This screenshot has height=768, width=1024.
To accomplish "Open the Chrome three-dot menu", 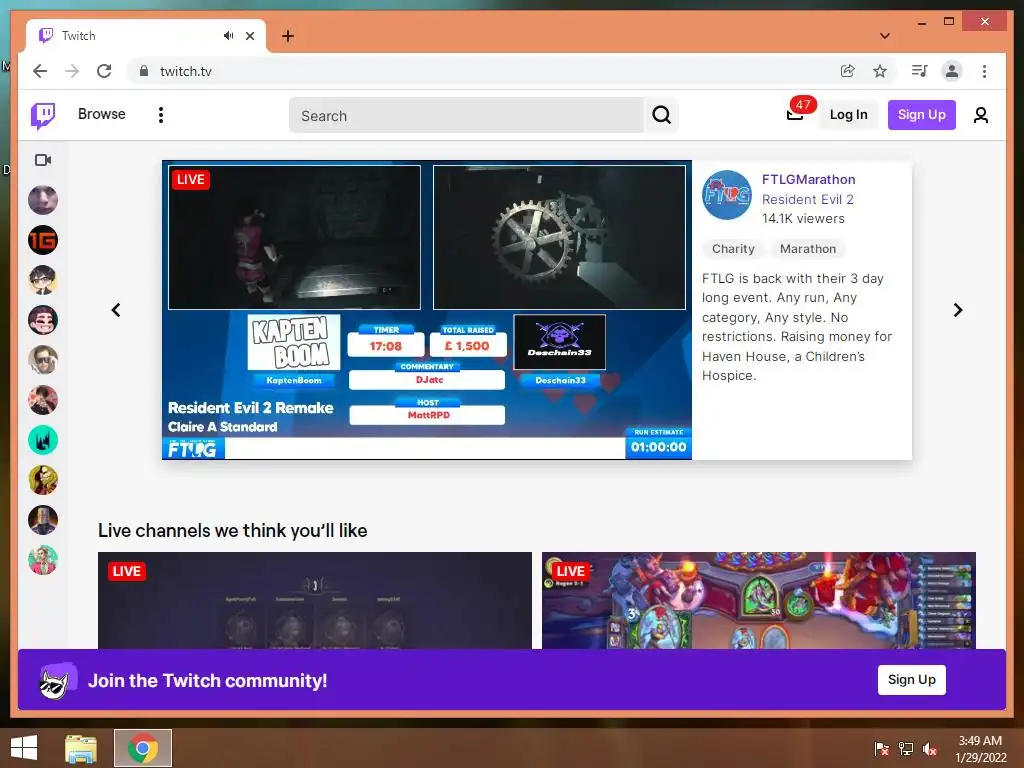I will pyautogui.click(x=984, y=71).
